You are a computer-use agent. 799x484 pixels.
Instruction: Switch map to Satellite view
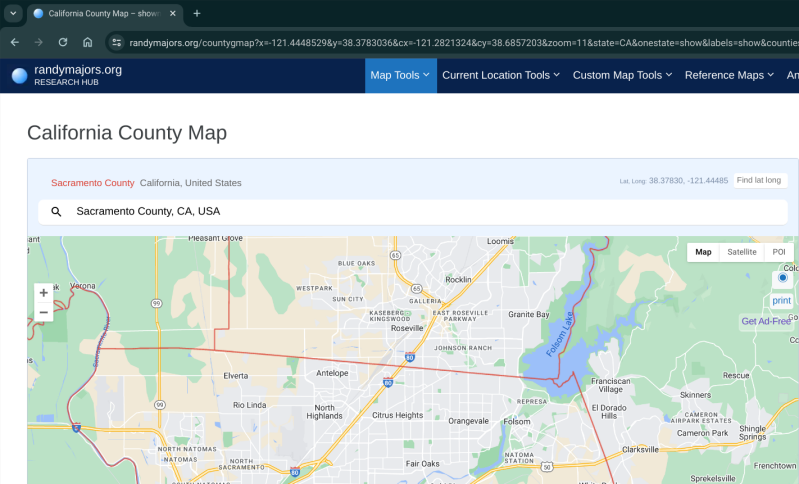[x=742, y=252]
